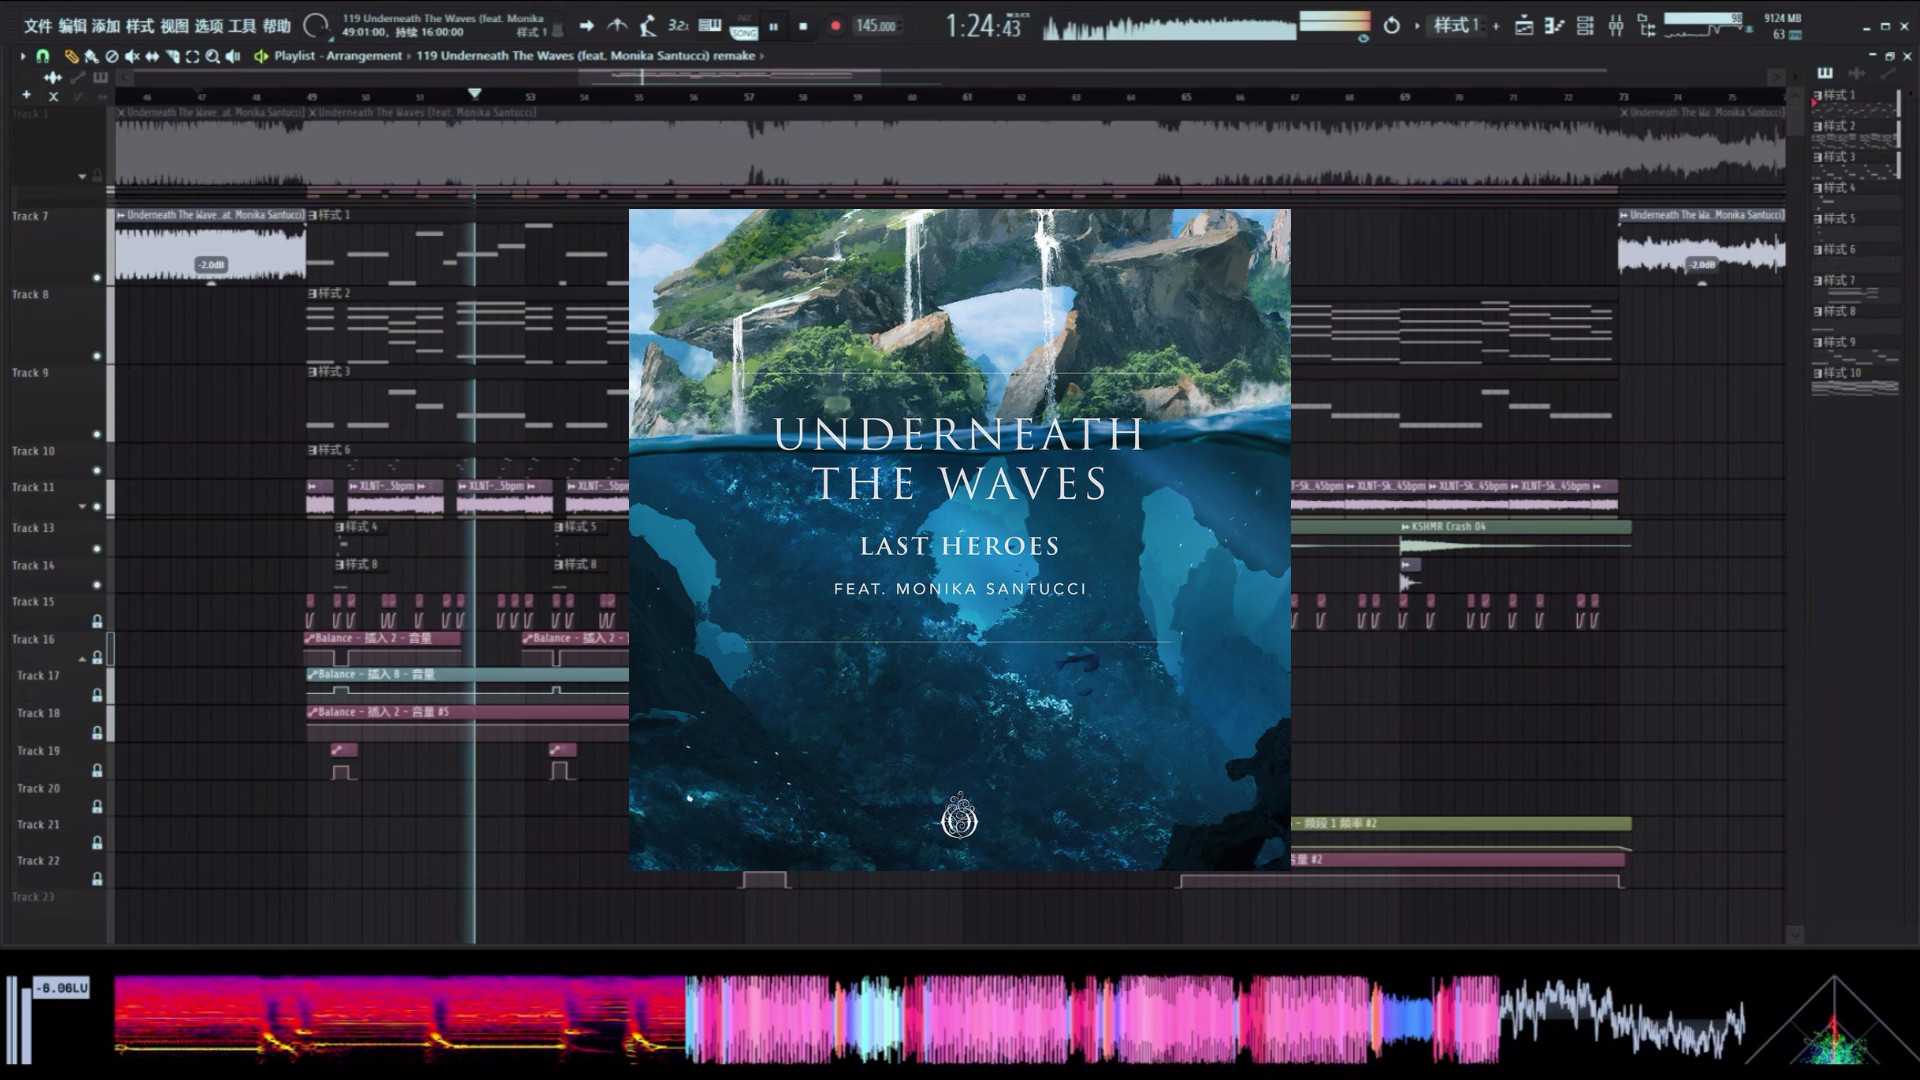Open the Browser/plugin picker icon

click(1647, 25)
